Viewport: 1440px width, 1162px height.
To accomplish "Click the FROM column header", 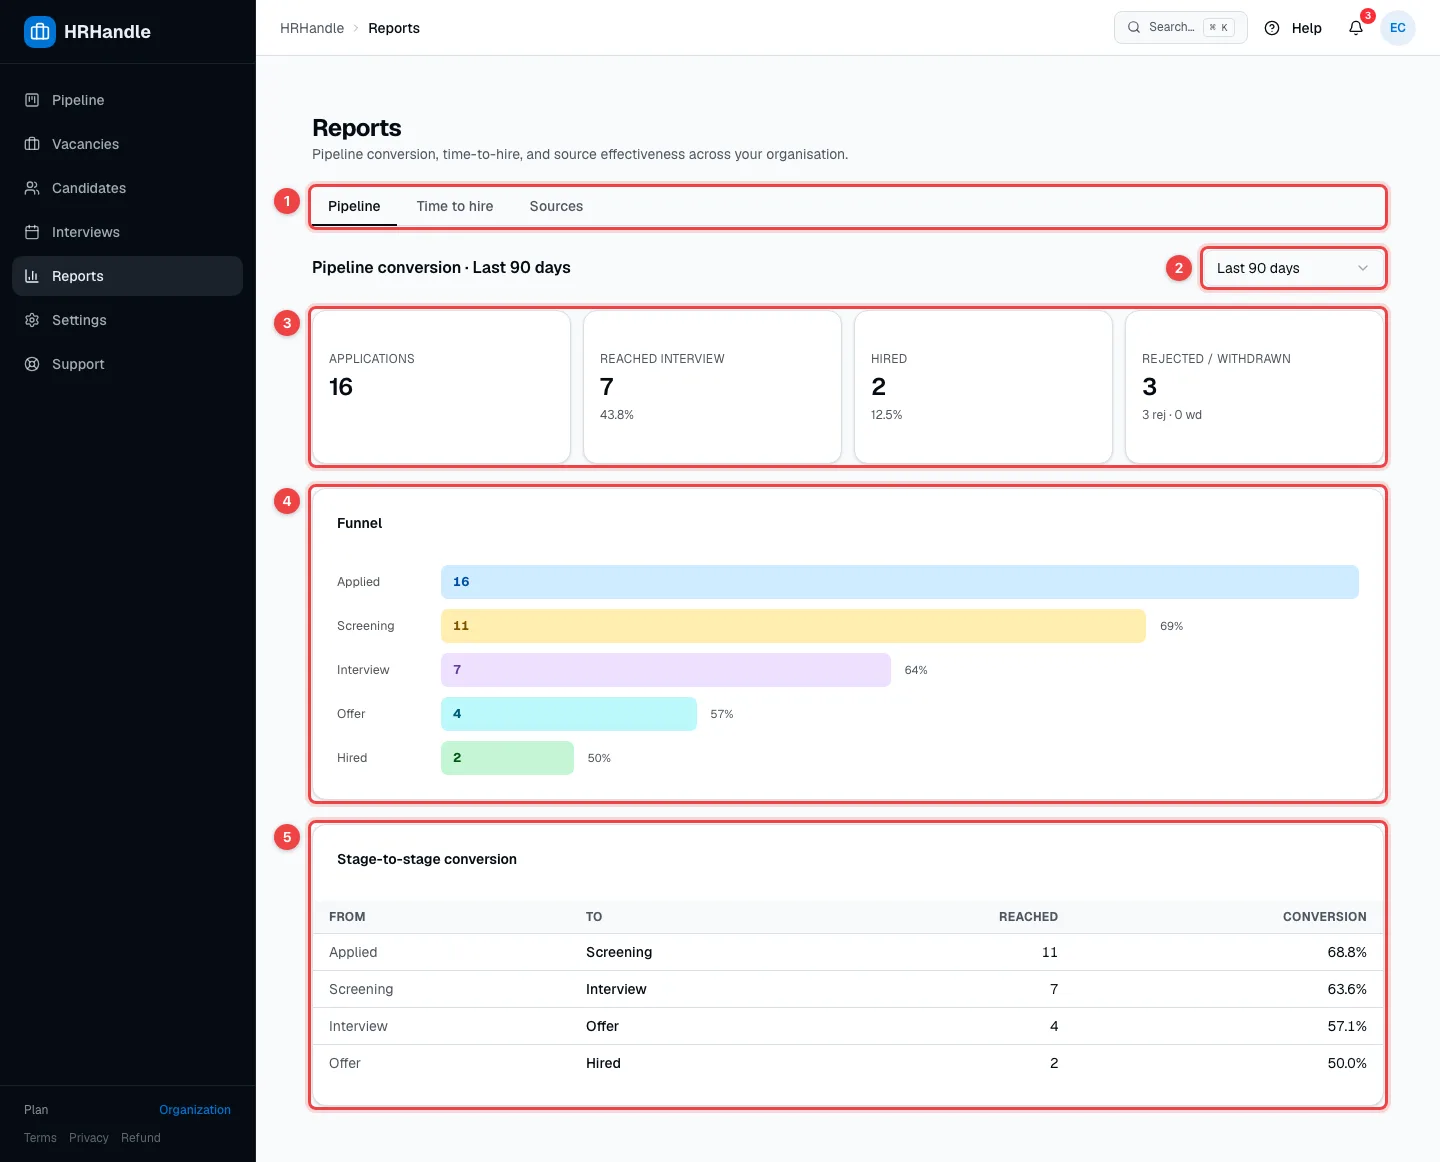I will coord(347,917).
